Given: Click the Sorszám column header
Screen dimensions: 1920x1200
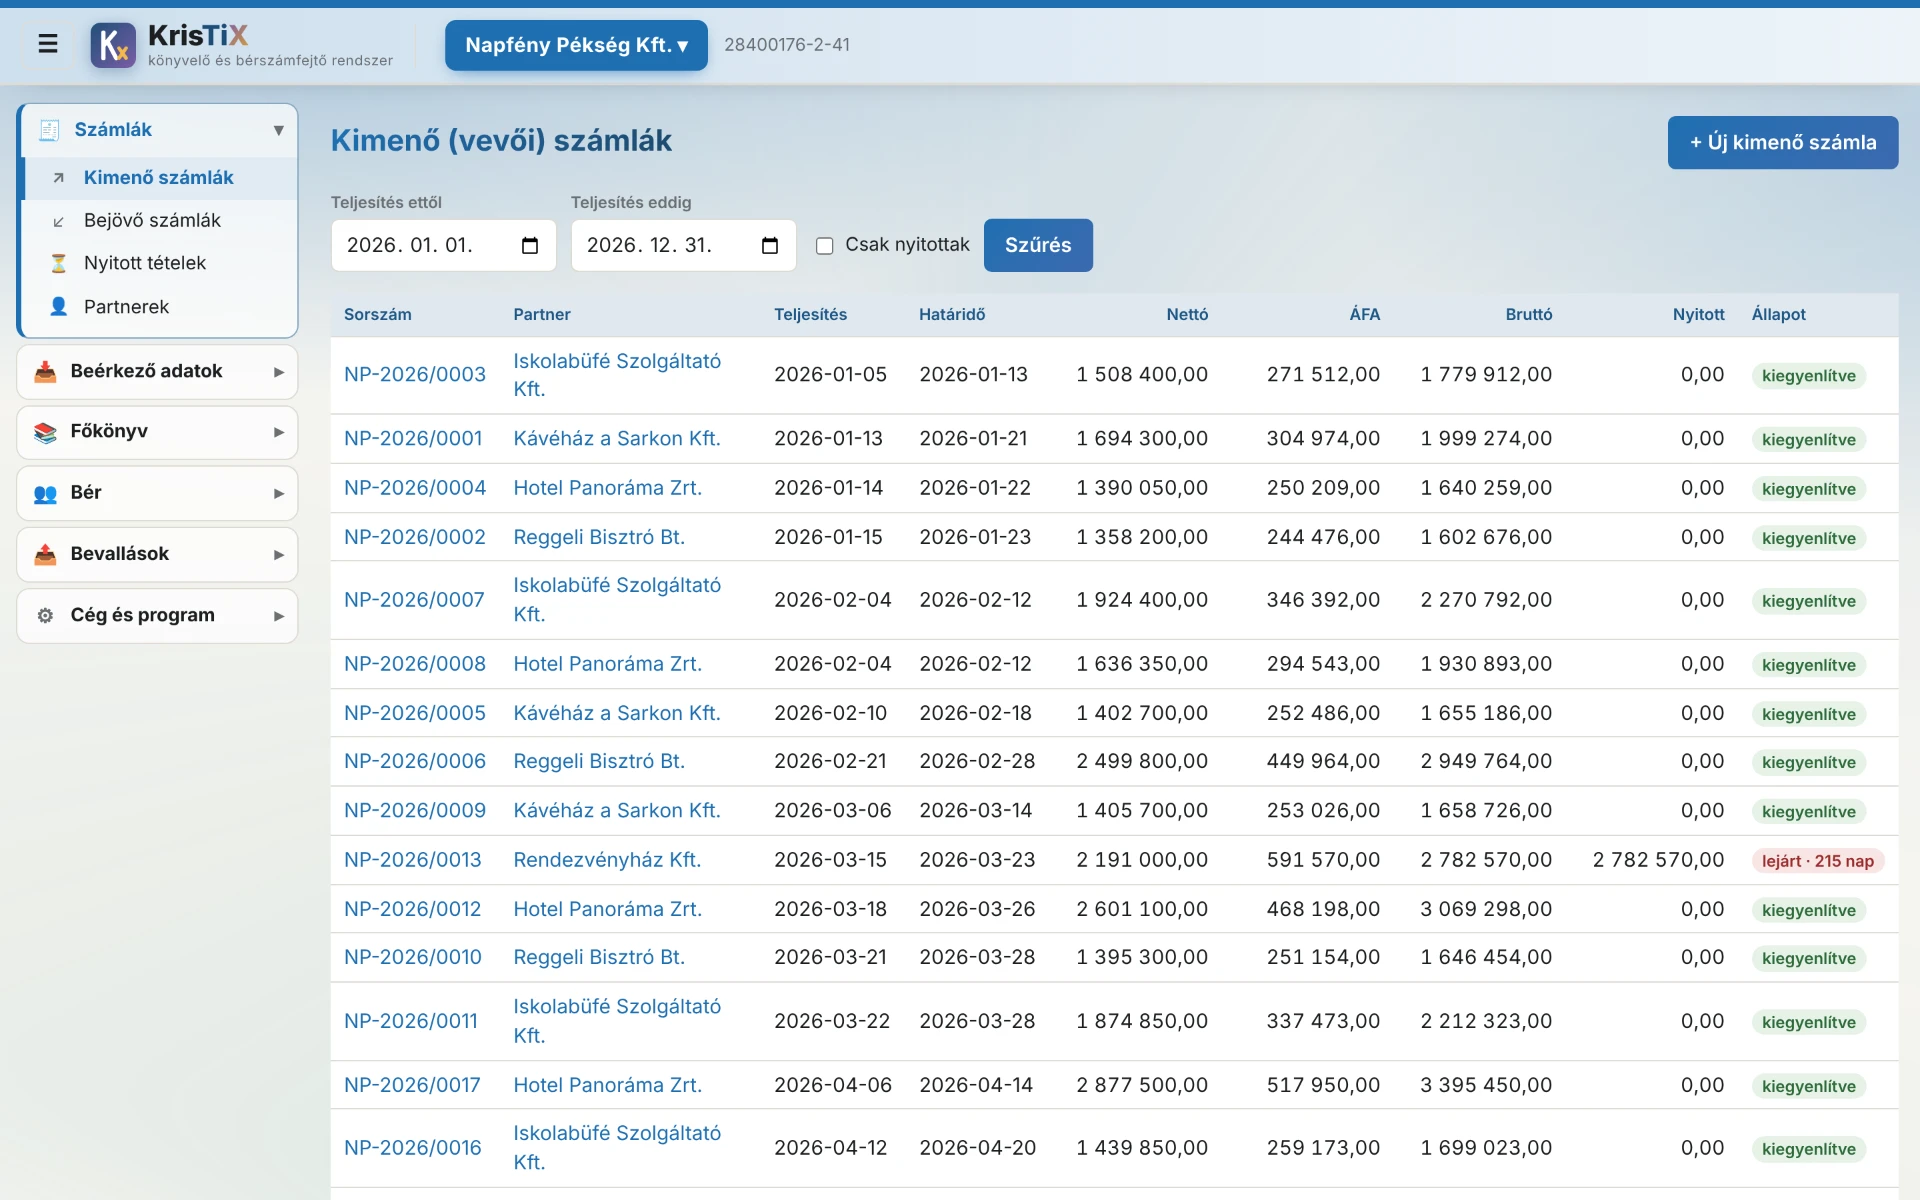Looking at the screenshot, I should pos(377,315).
